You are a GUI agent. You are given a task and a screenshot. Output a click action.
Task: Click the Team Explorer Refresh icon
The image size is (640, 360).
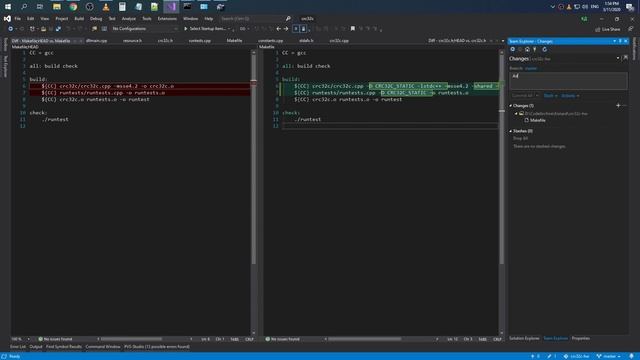point(544,49)
